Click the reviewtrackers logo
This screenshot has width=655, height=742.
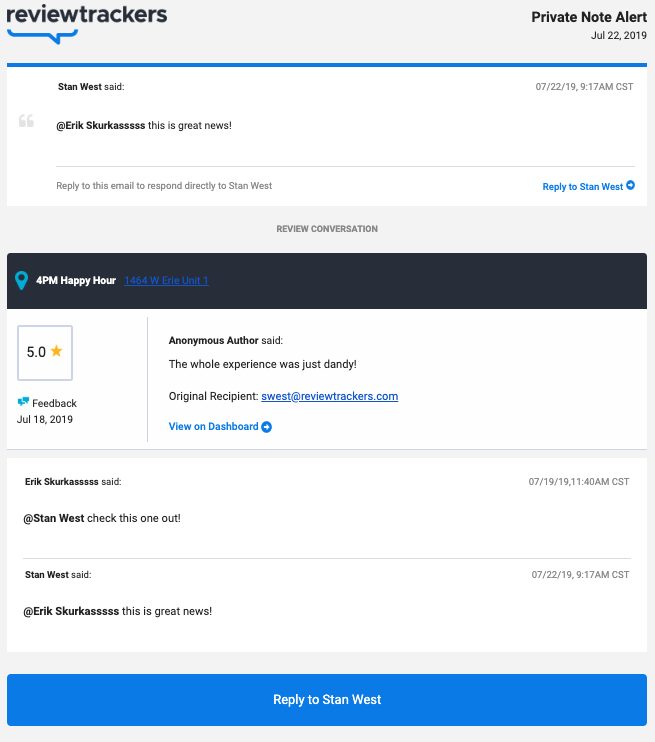[87, 24]
